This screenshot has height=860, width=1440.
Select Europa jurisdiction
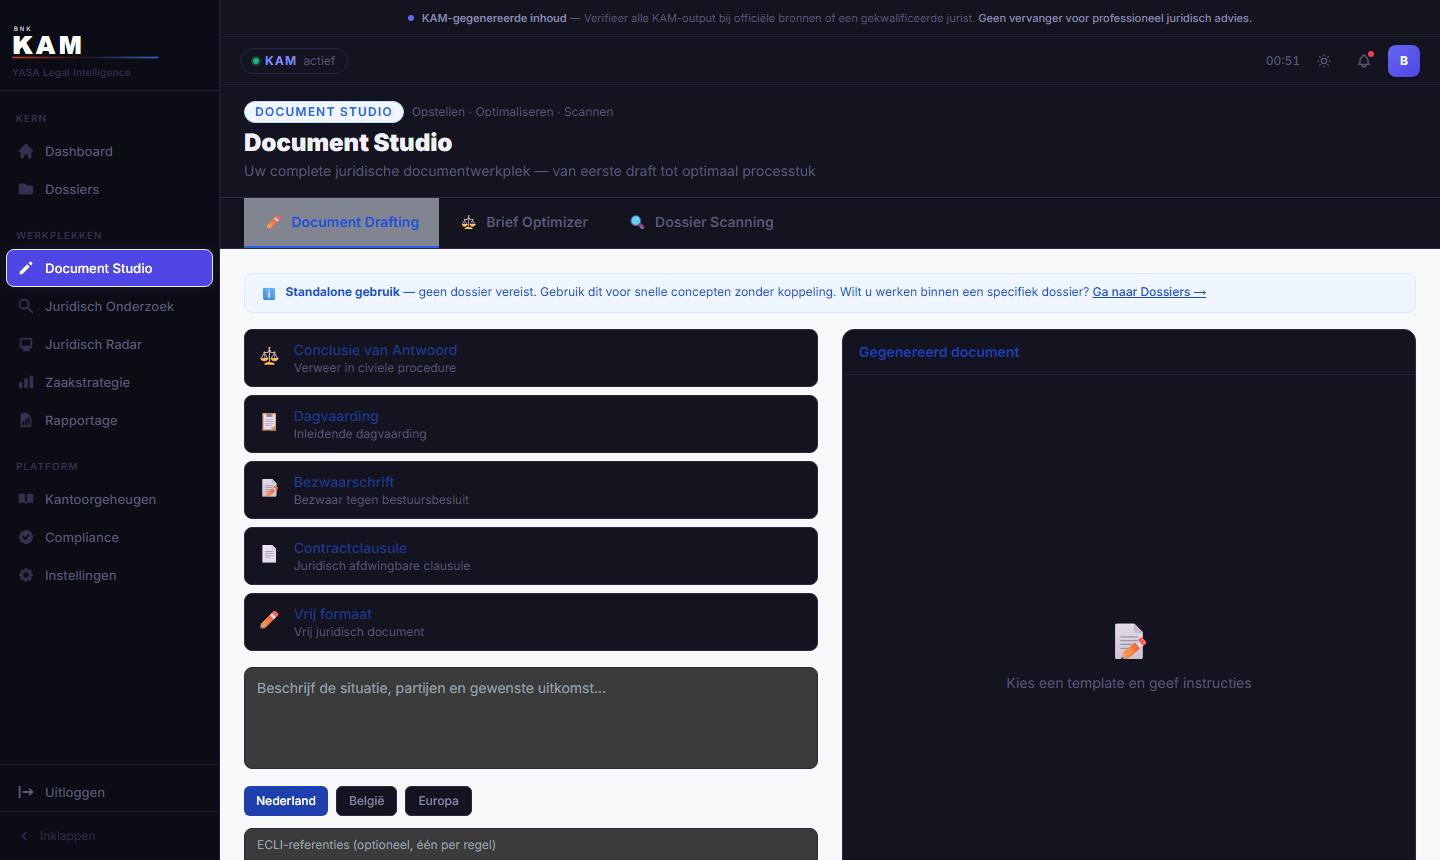438,801
